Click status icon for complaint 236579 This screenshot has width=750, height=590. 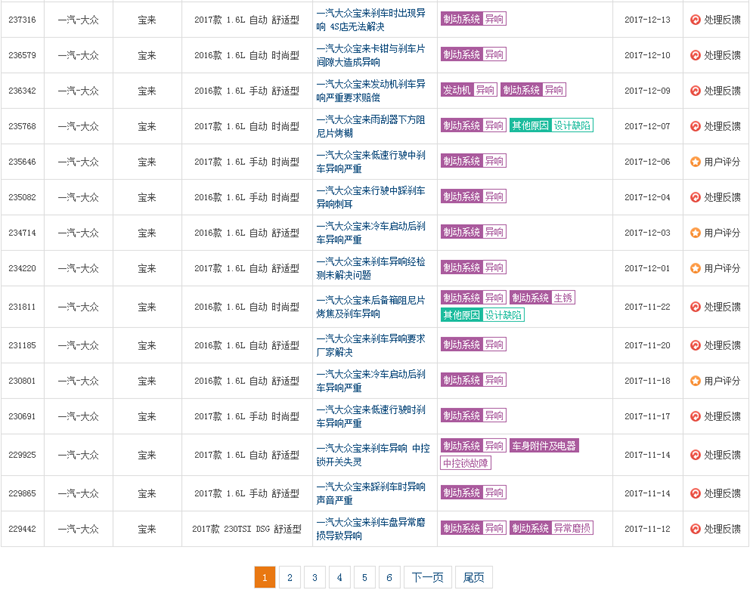[x=695, y=55]
